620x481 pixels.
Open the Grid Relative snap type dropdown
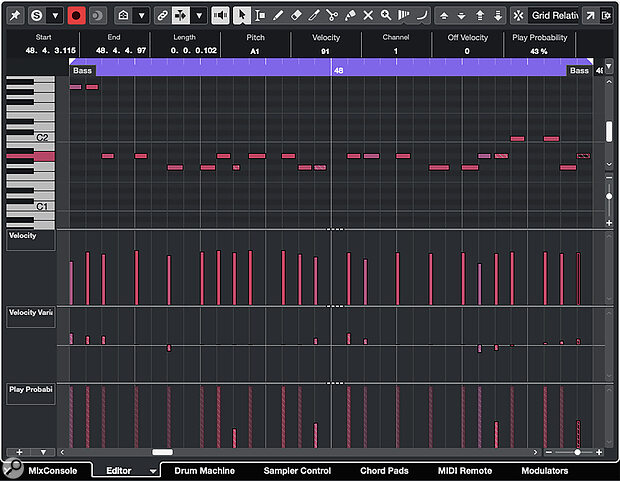tap(554, 16)
